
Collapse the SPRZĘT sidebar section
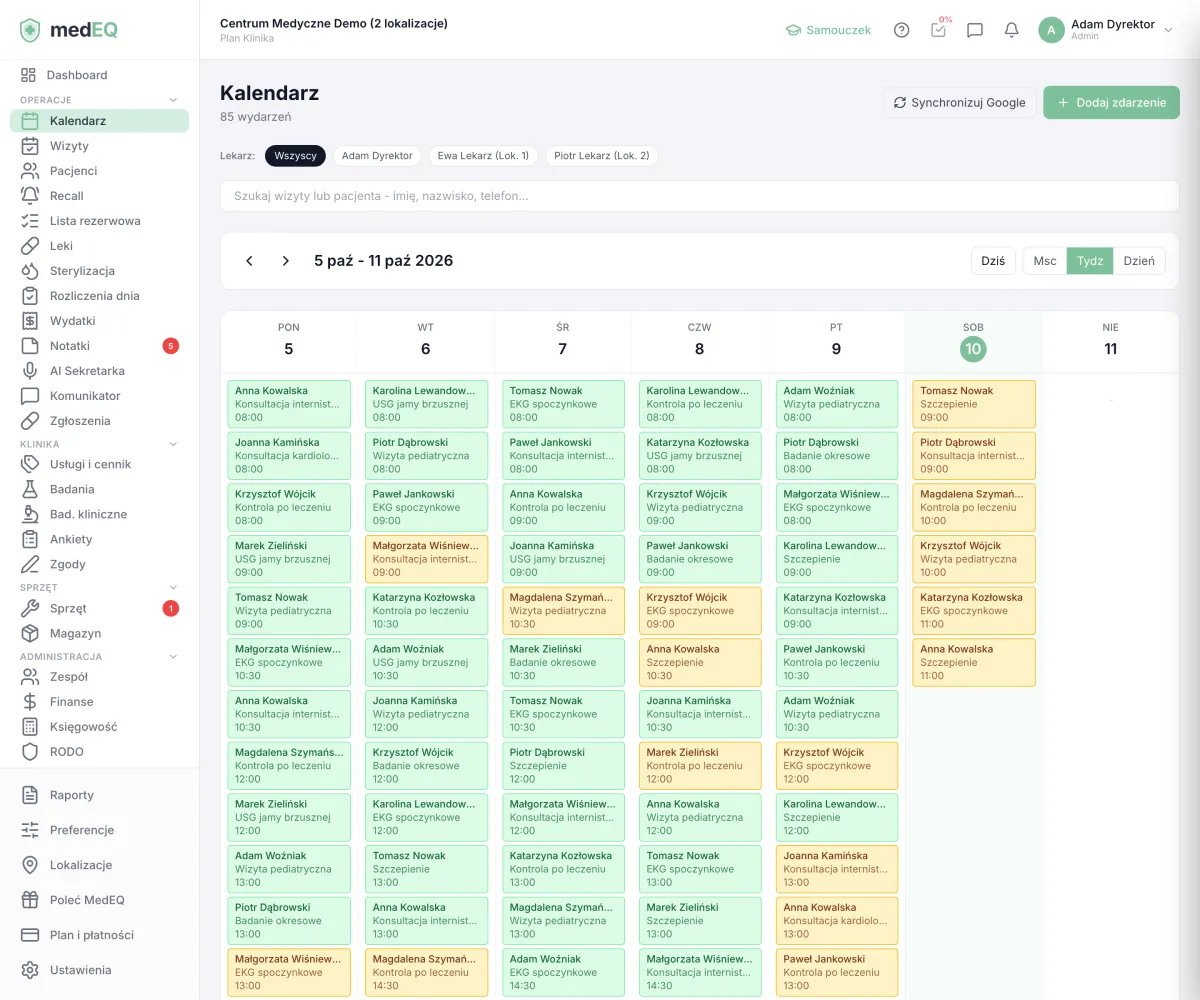[173, 588]
